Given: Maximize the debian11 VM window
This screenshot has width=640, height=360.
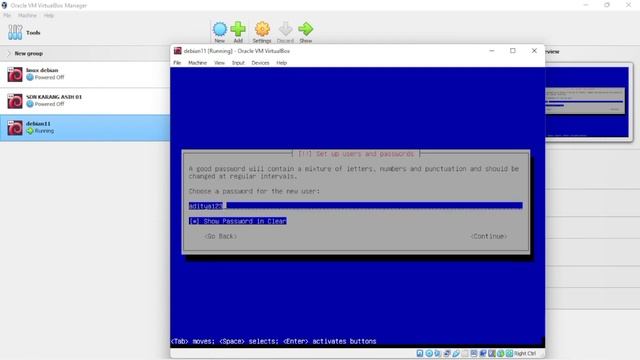Looking at the screenshot, I should [x=513, y=51].
